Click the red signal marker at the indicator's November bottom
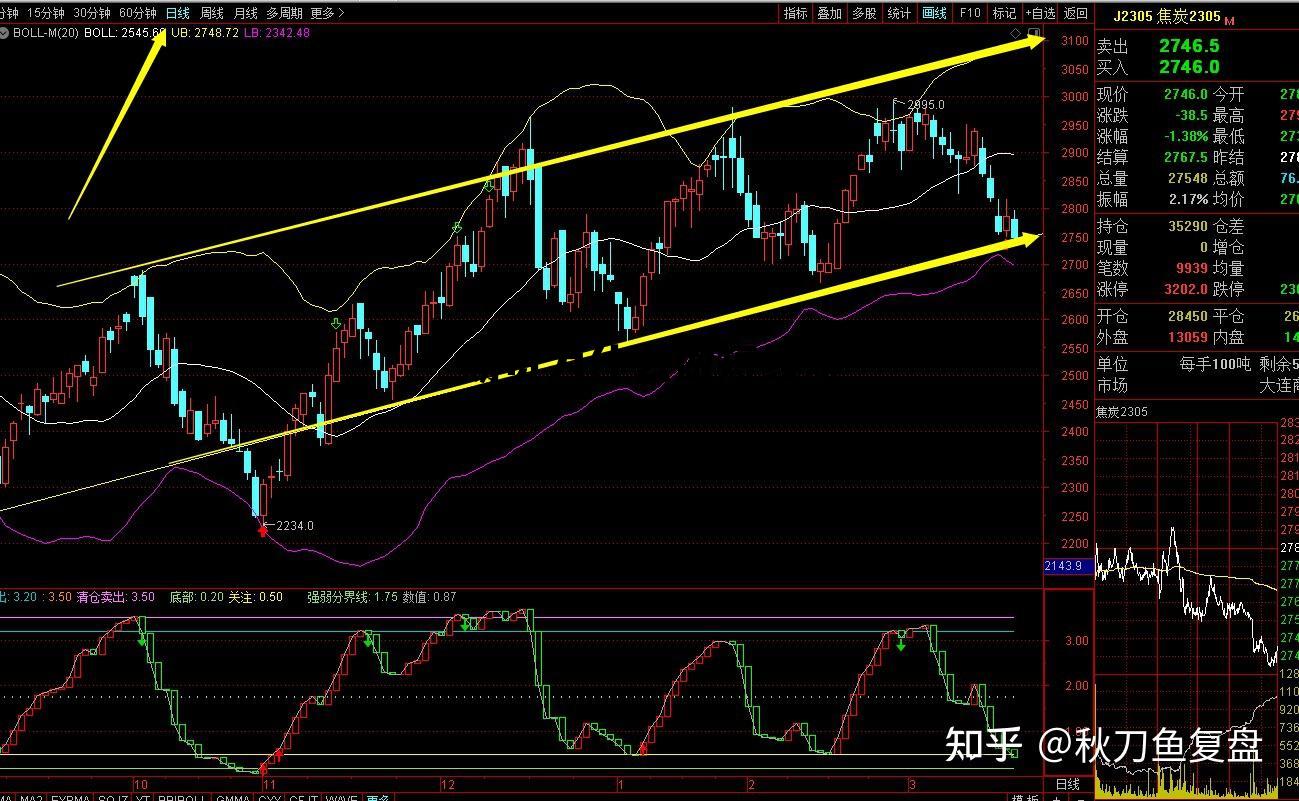 click(x=263, y=768)
